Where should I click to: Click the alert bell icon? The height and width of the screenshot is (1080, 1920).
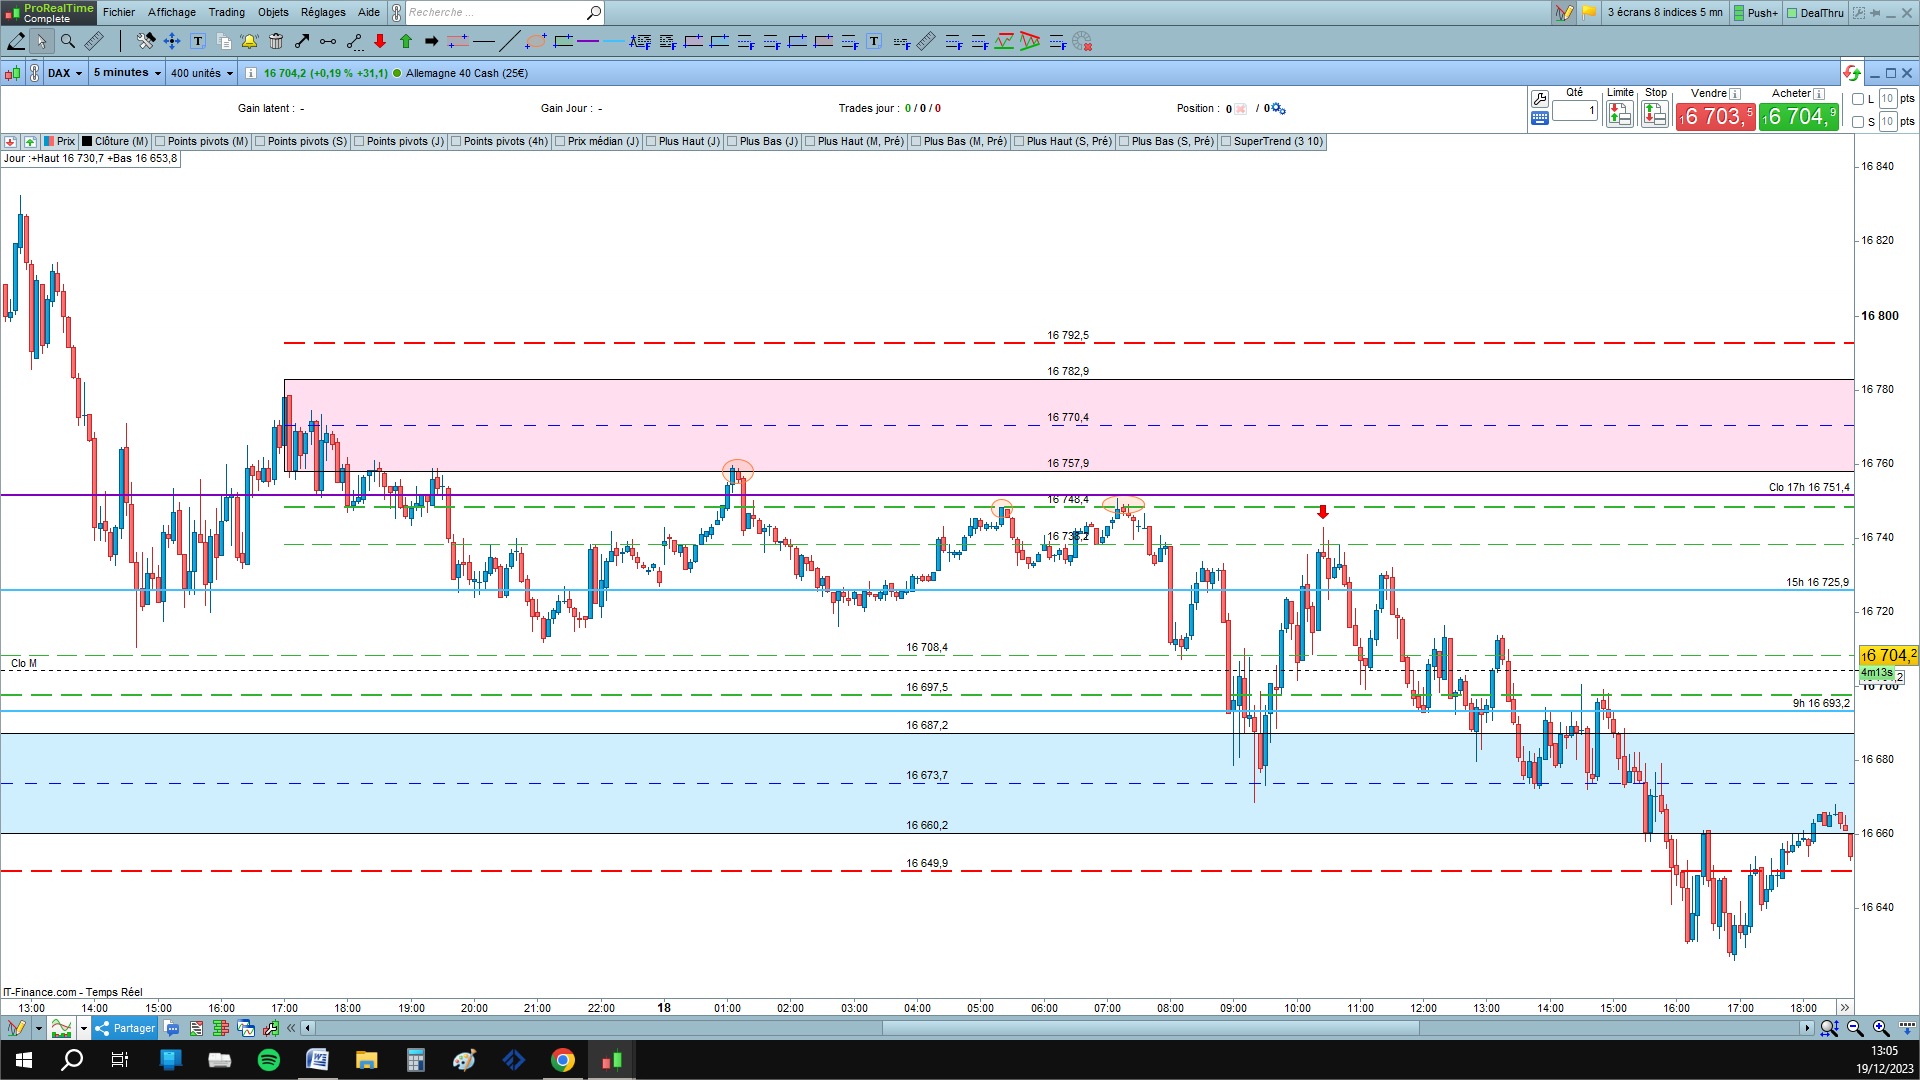[x=249, y=41]
